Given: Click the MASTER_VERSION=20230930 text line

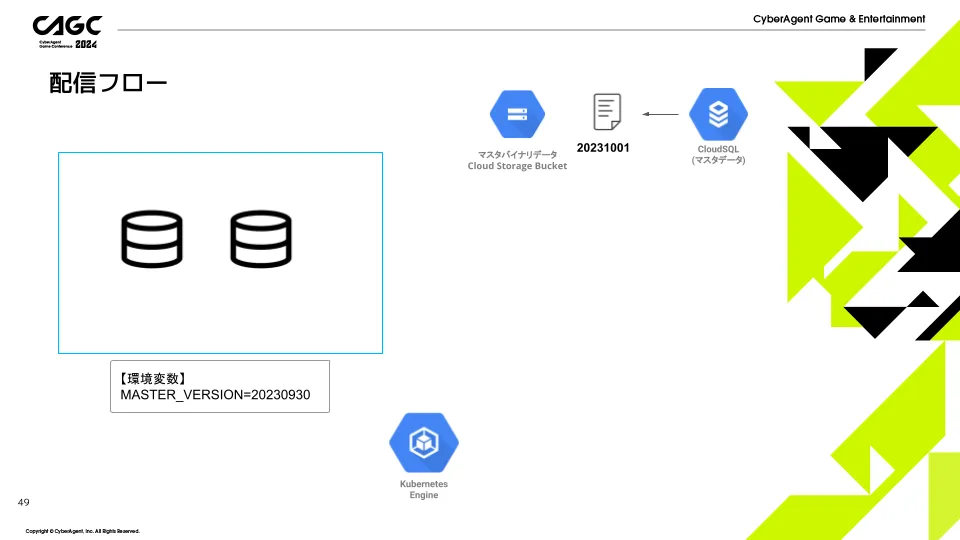Looking at the screenshot, I should coord(215,395).
